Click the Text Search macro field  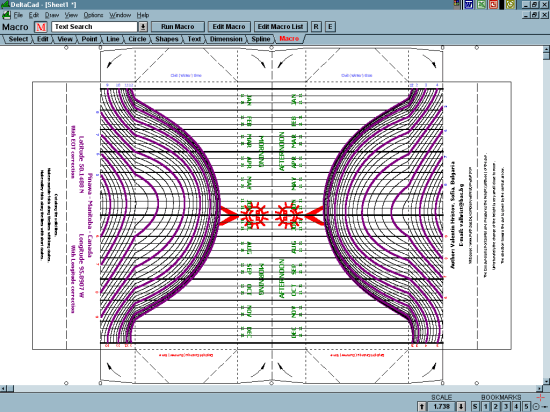[94, 27]
